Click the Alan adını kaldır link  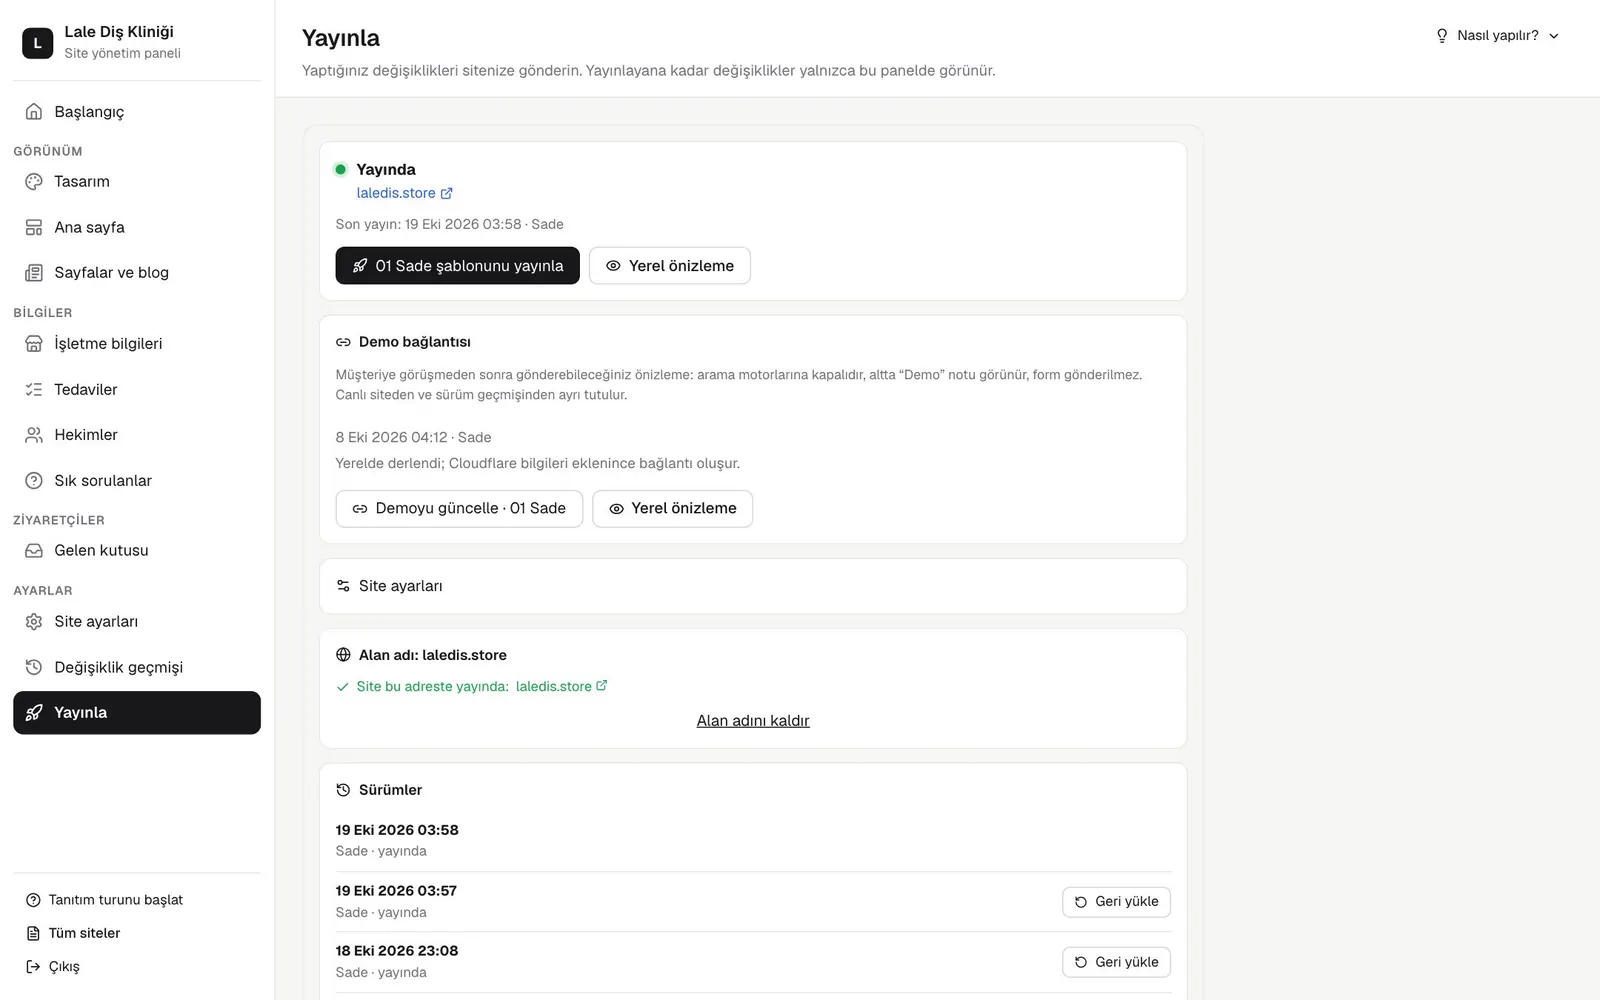pyautogui.click(x=753, y=721)
